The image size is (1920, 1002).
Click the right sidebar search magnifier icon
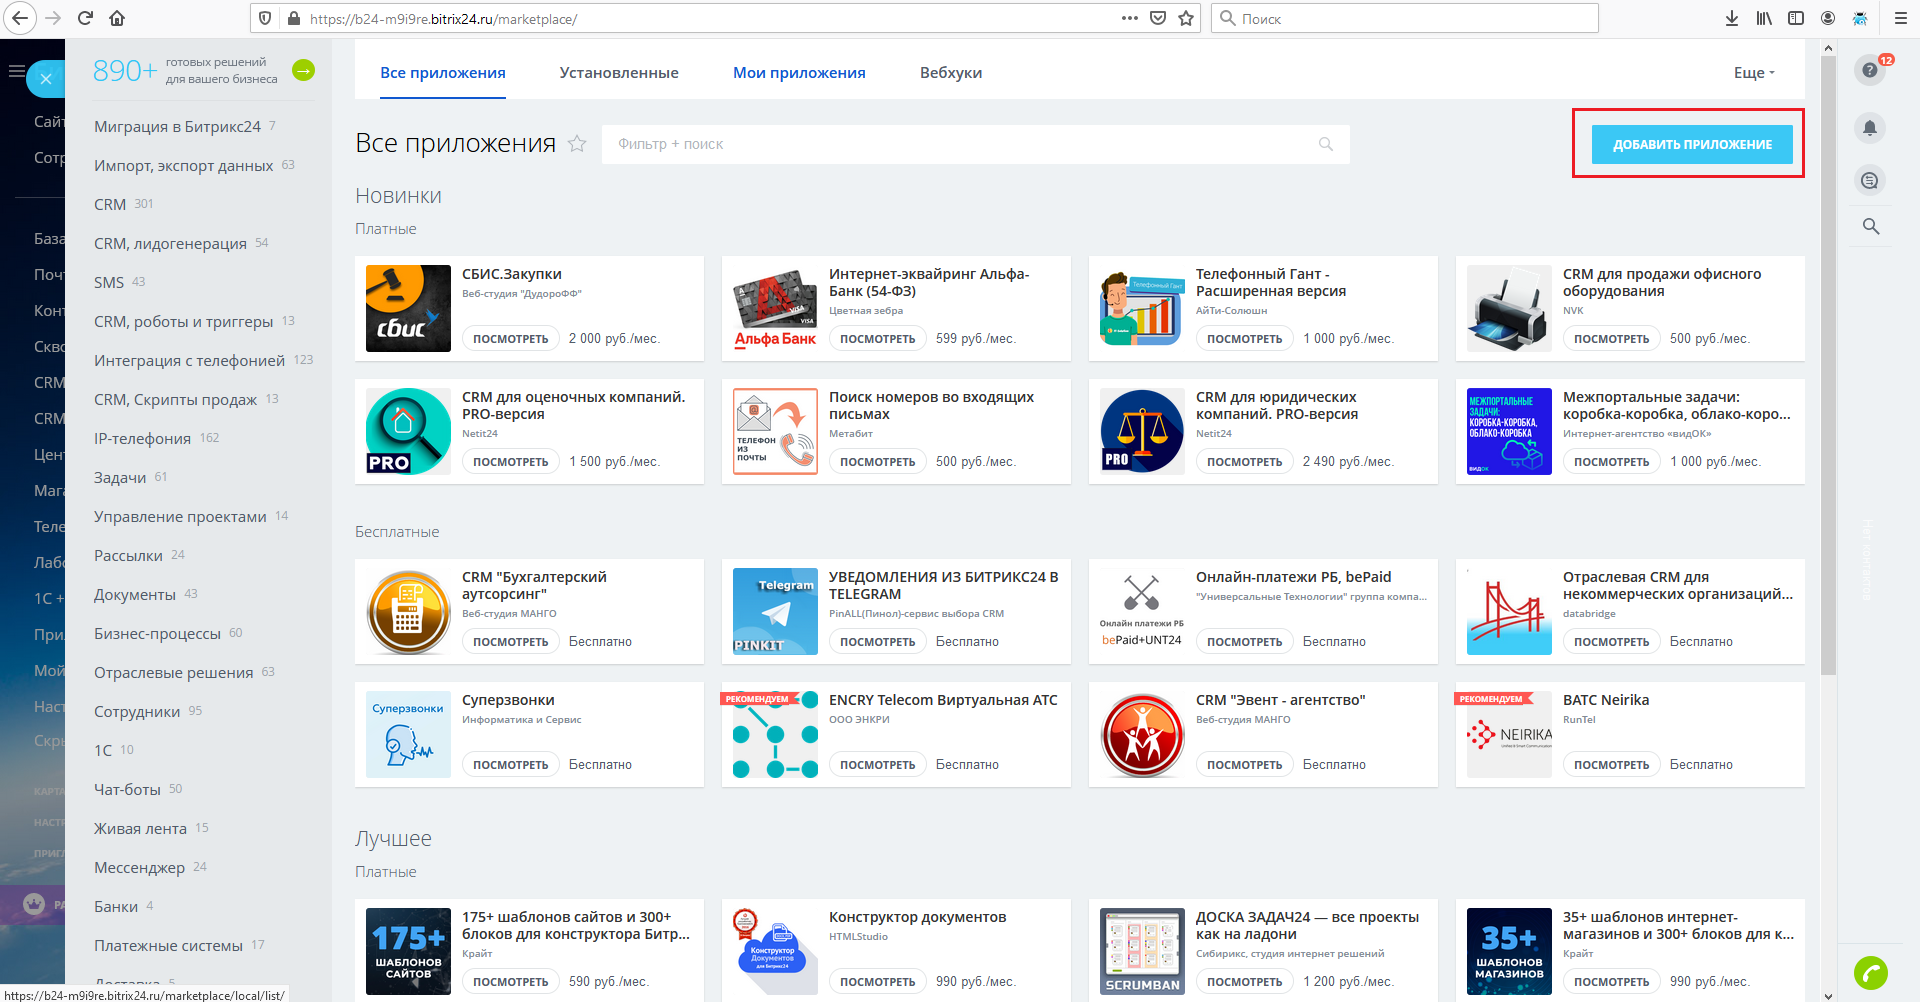(1870, 227)
